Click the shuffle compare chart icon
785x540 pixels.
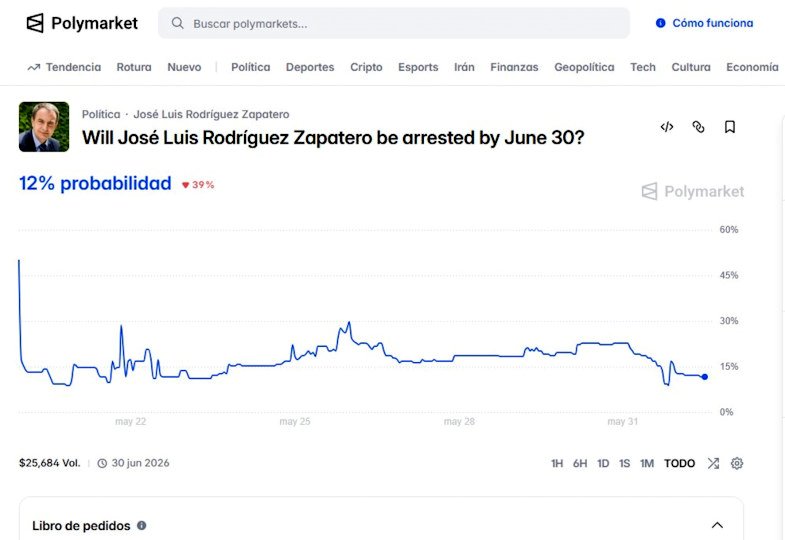(x=713, y=463)
